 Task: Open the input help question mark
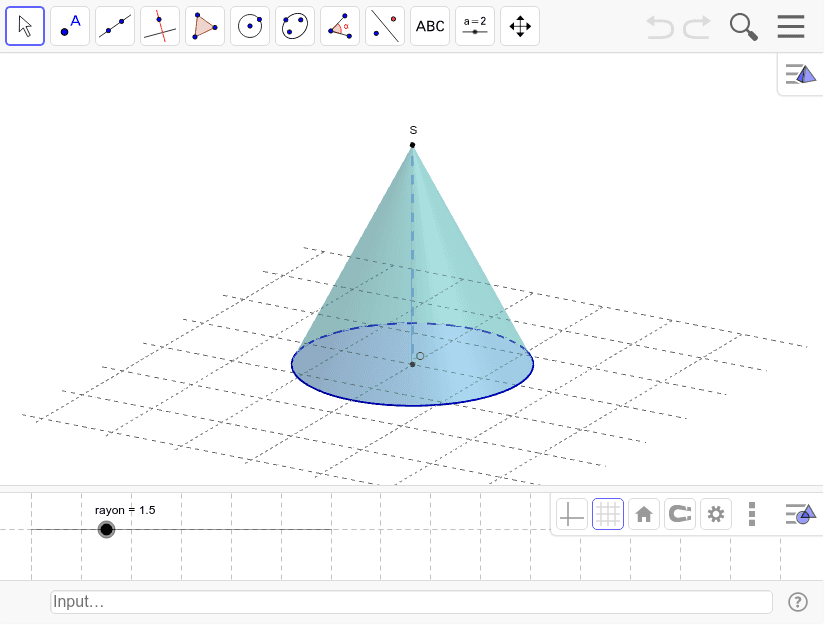click(798, 602)
